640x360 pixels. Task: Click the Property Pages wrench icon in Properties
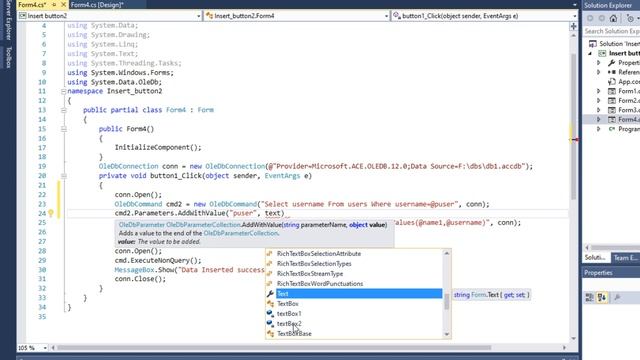617,298
